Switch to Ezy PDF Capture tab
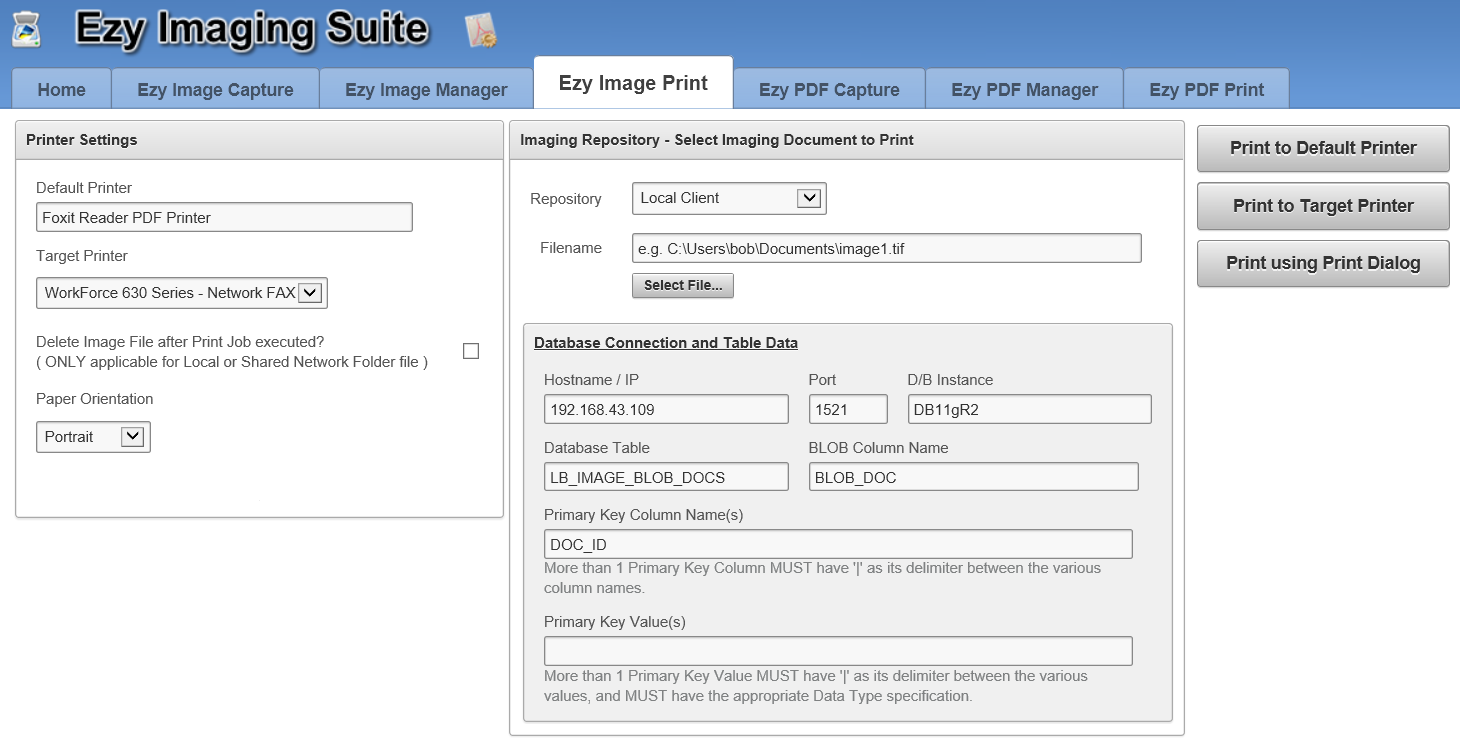Screen dimensions: 1460x746 click(829, 90)
